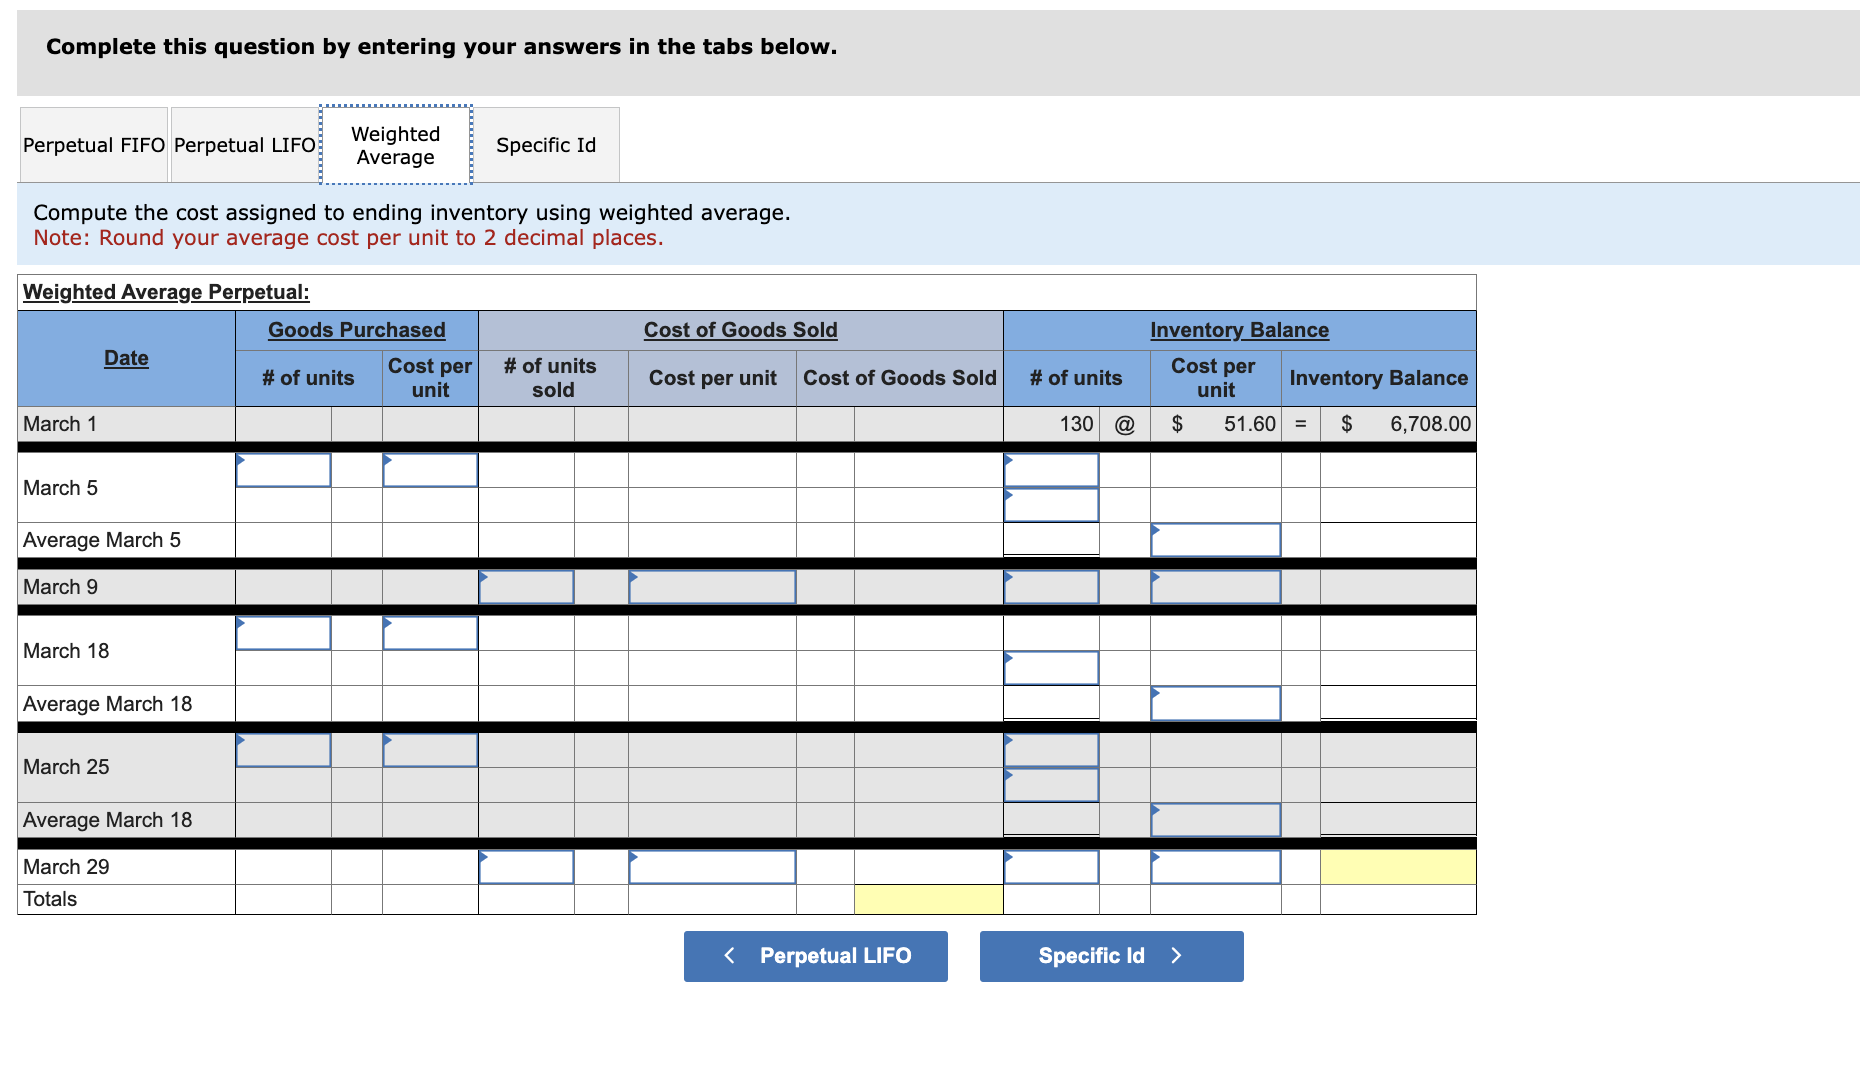
Task: Click March 9 units sold field
Action: point(526,587)
